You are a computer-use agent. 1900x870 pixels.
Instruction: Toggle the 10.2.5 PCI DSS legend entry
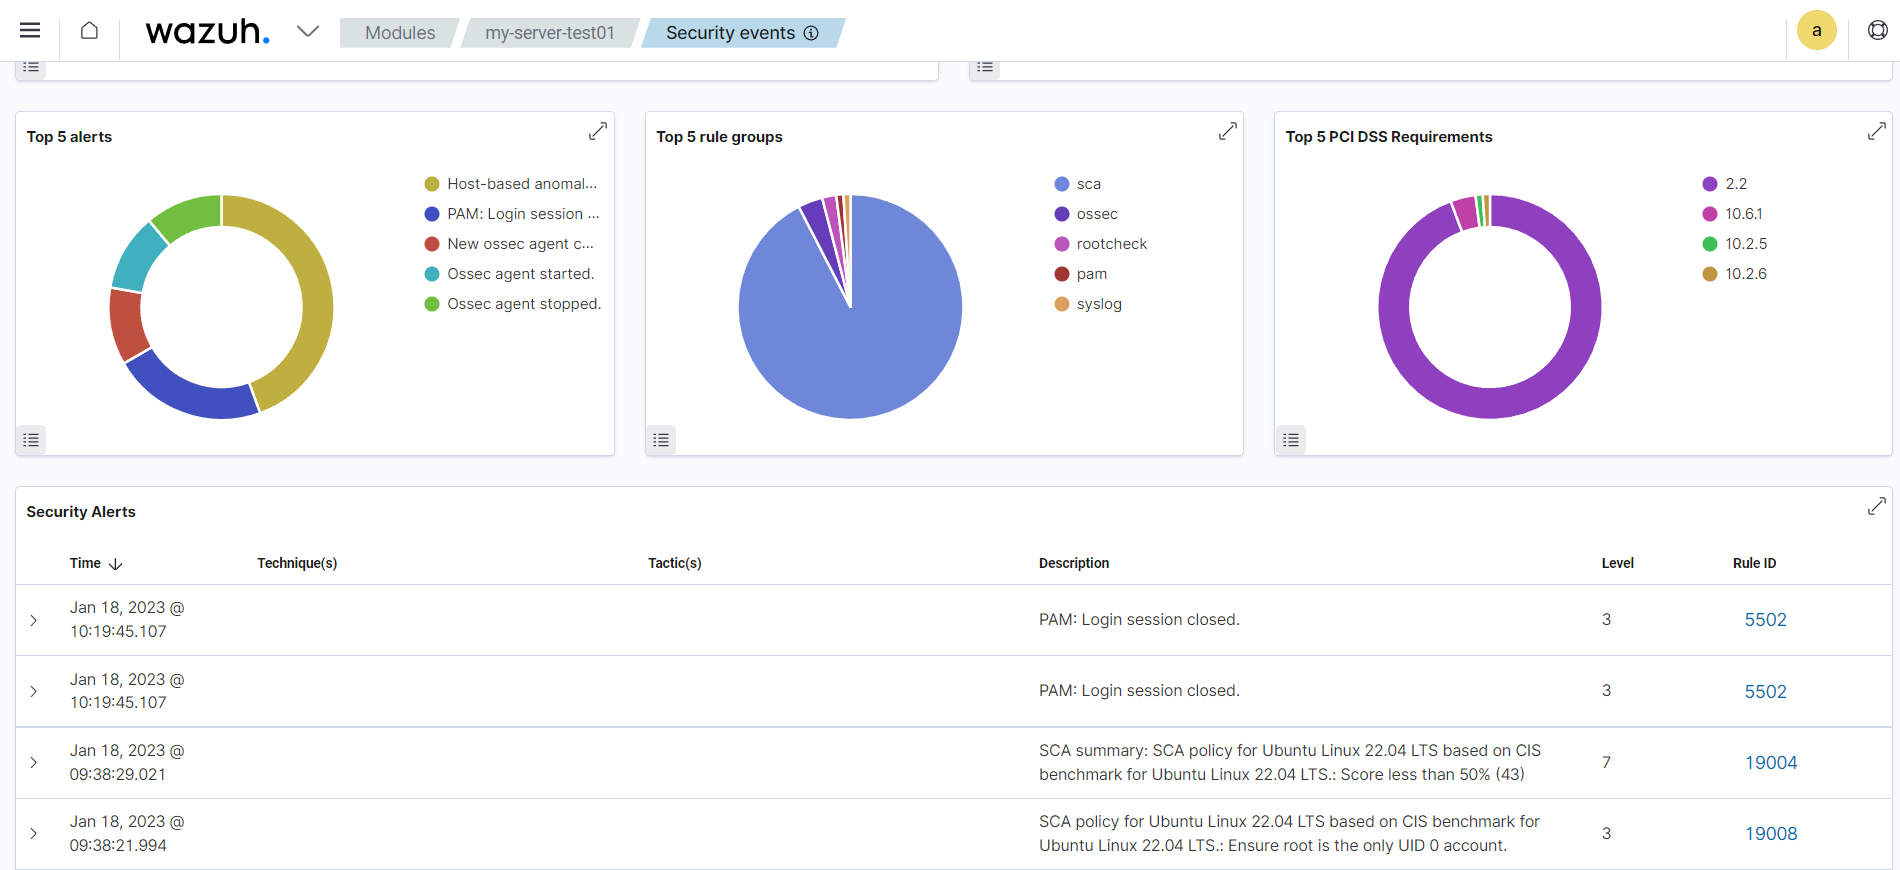[x=1735, y=244]
